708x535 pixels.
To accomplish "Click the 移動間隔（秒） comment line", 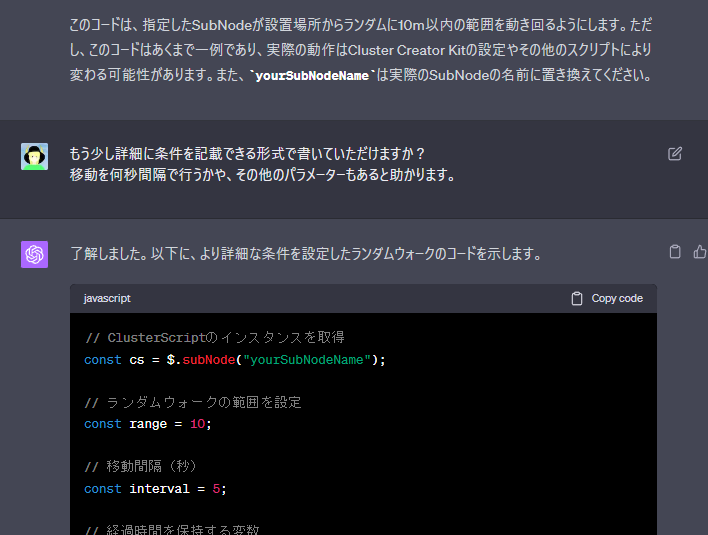I will (141, 466).
